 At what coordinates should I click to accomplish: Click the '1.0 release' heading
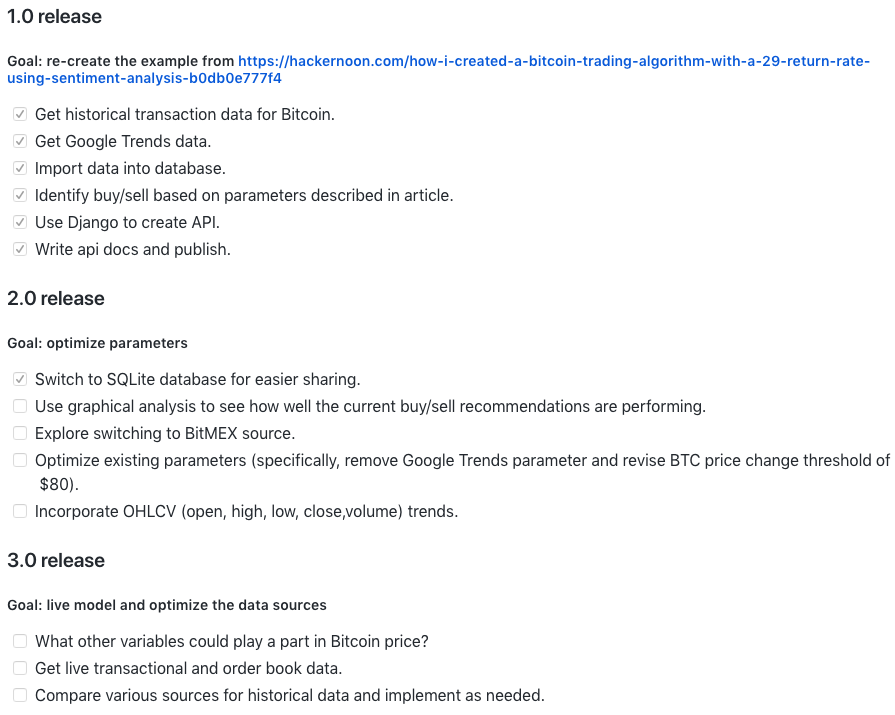pyautogui.click(x=54, y=17)
